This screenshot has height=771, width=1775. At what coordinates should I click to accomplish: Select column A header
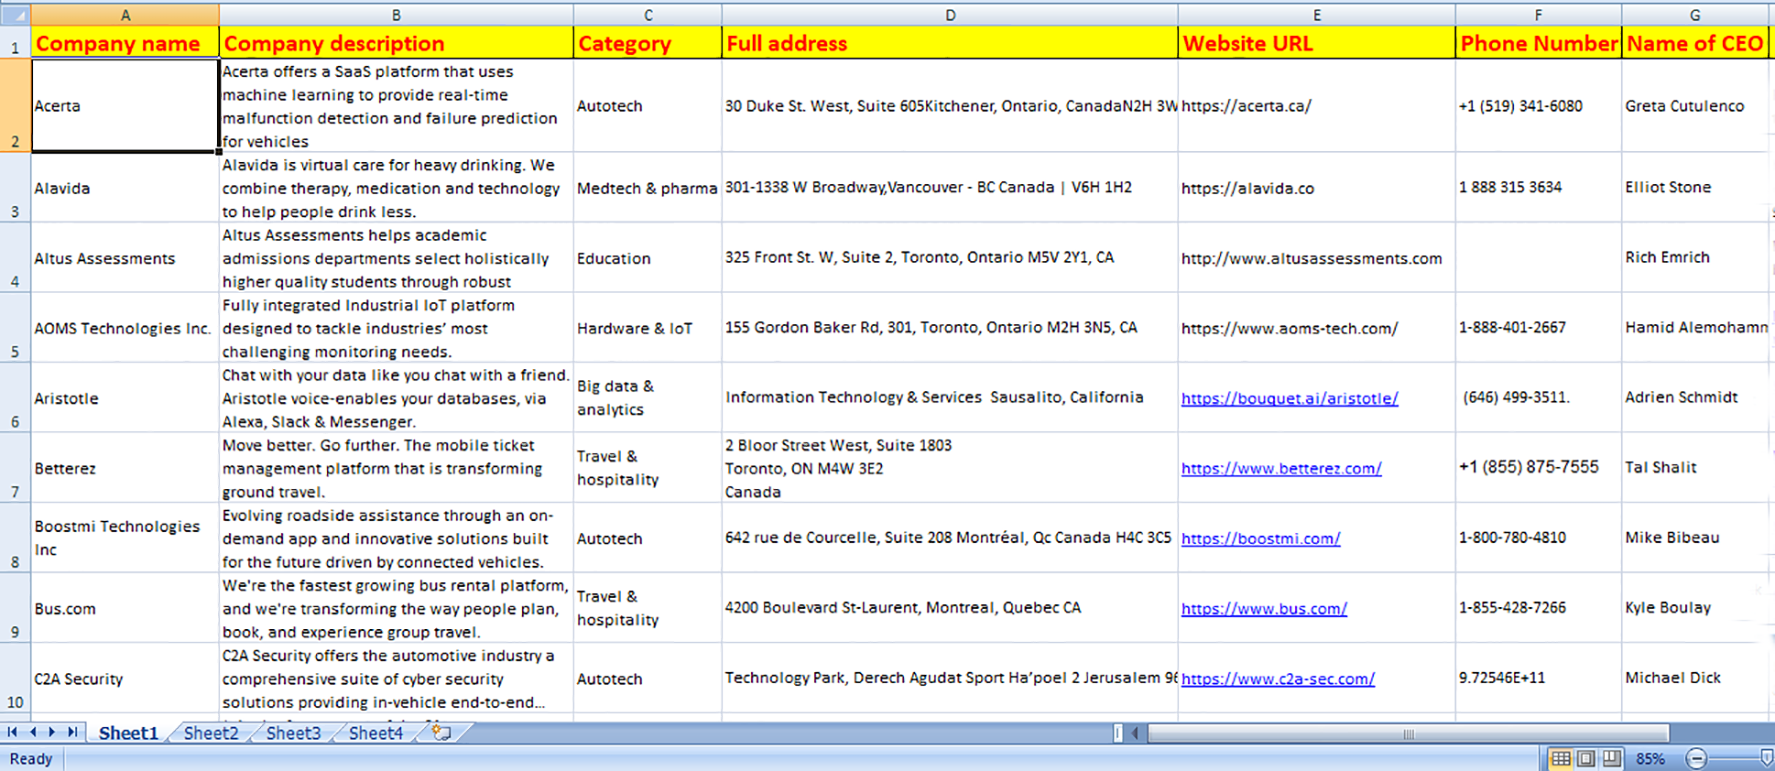[x=125, y=15]
